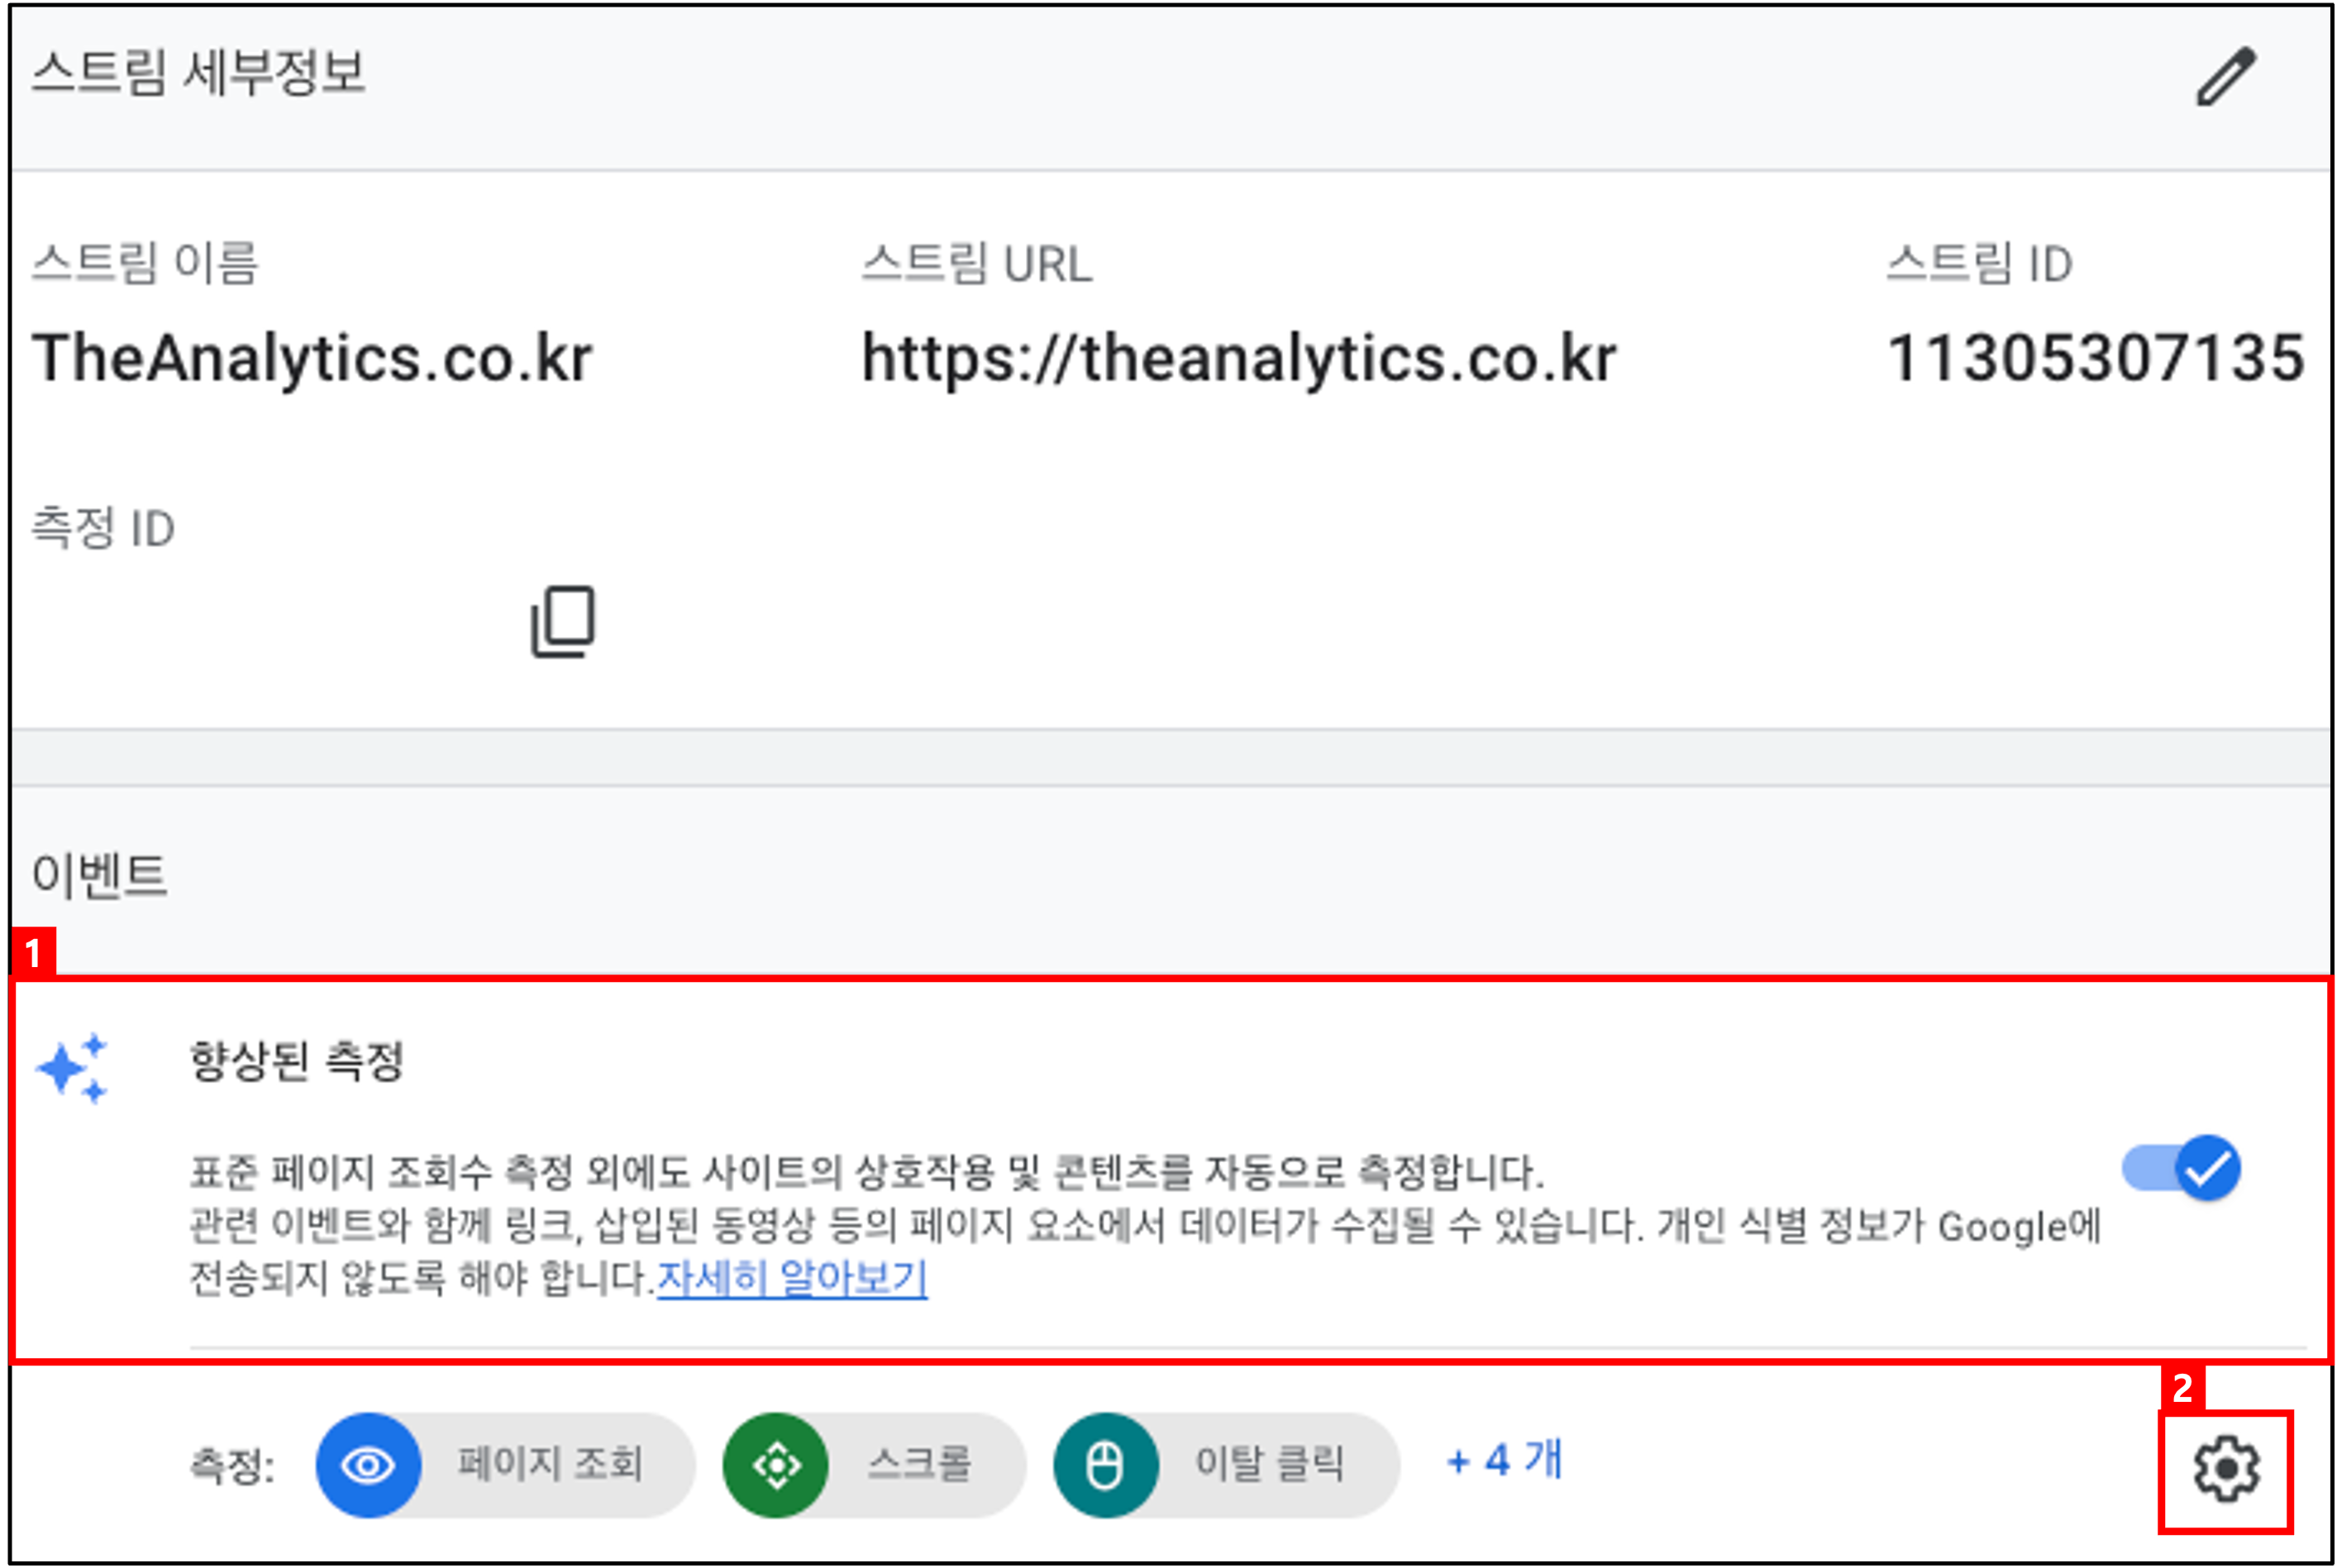2337x1568 pixels.
Task: Click stream URL https://theanalytics.co.kr
Action: pyautogui.click(x=1239, y=358)
